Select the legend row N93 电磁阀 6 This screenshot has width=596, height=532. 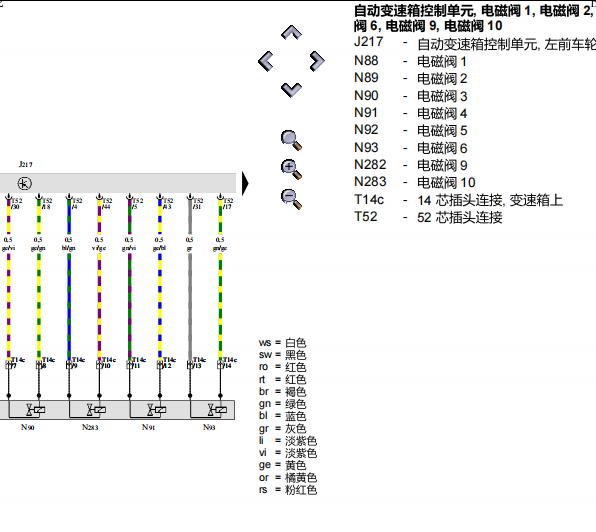pos(410,148)
